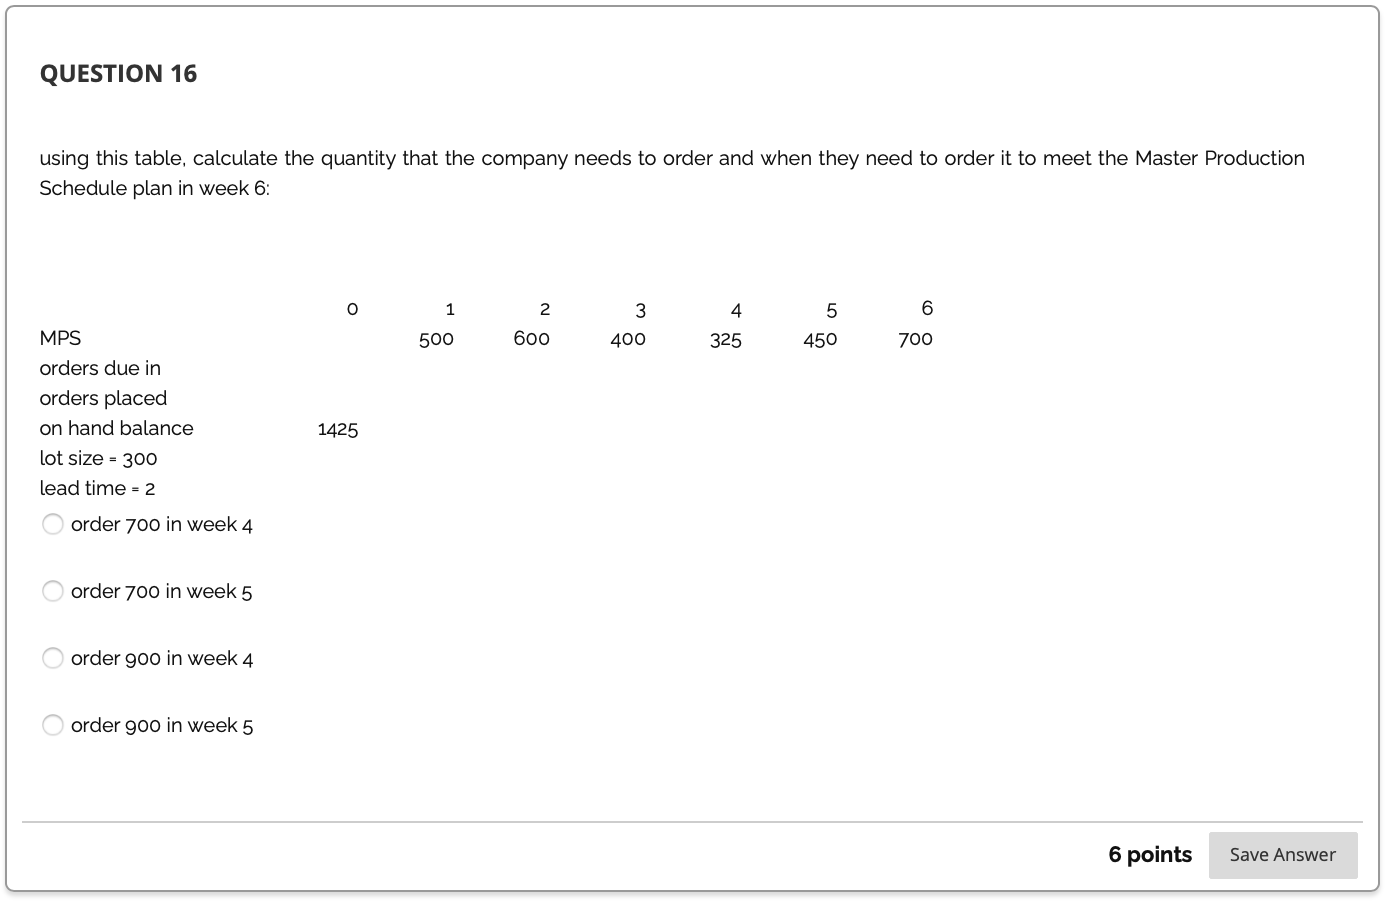Click the QUESTION 16 heading

pyautogui.click(x=118, y=73)
